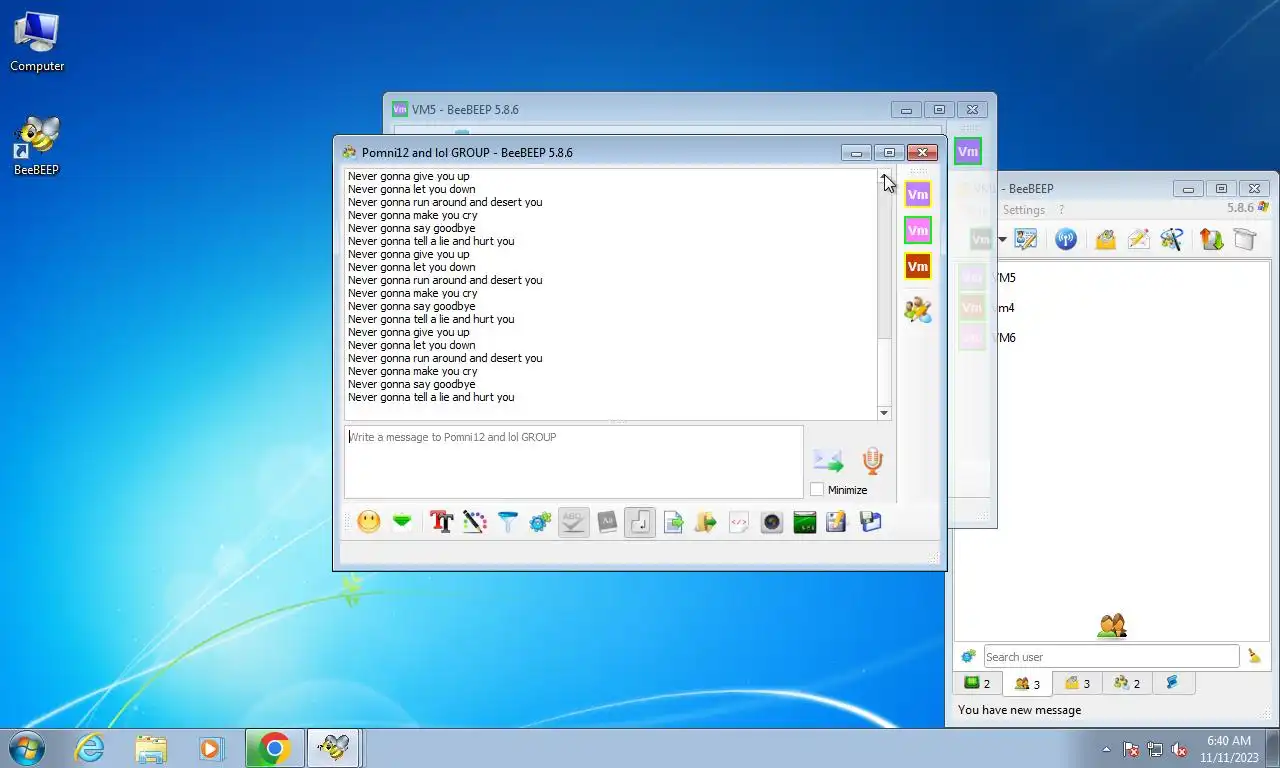Open Chrome from the taskbar
Image resolution: width=1280 pixels, height=768 pixels.
(x=274, y=748)
